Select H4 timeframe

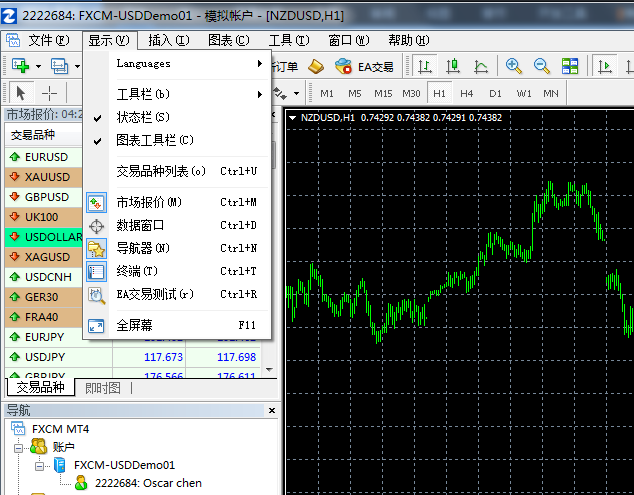(467, 93)
